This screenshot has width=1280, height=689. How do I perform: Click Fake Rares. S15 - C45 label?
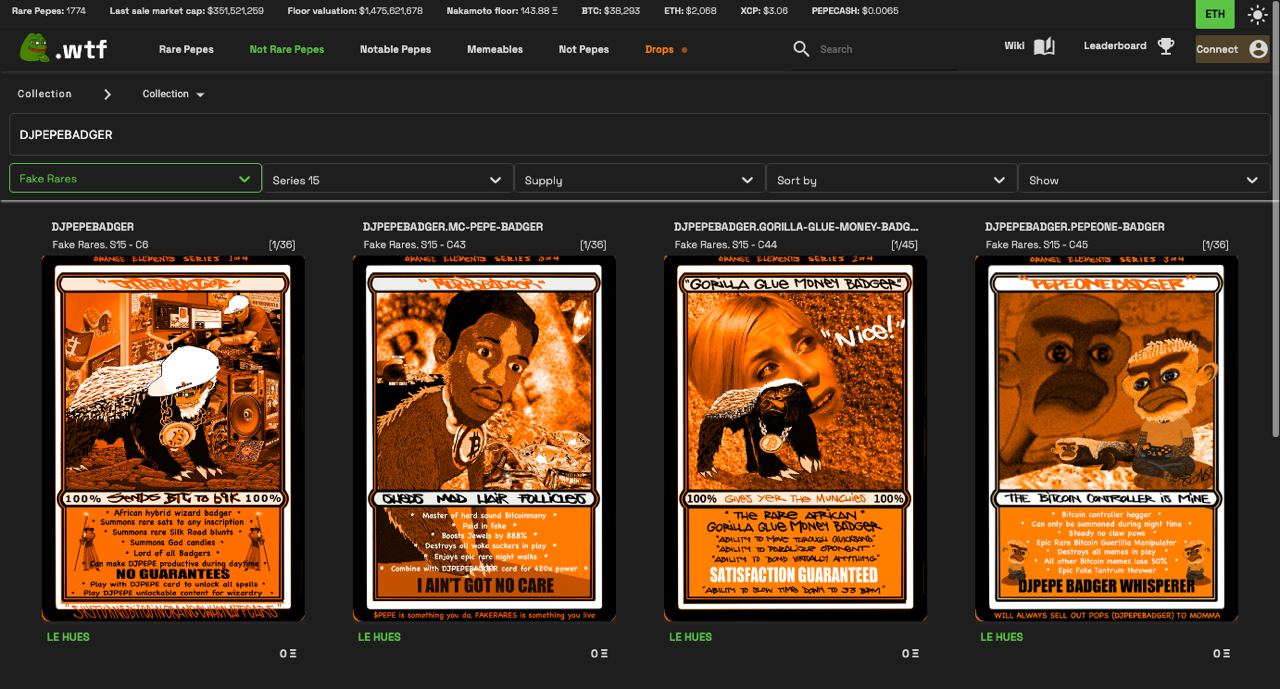[1036, 245]
